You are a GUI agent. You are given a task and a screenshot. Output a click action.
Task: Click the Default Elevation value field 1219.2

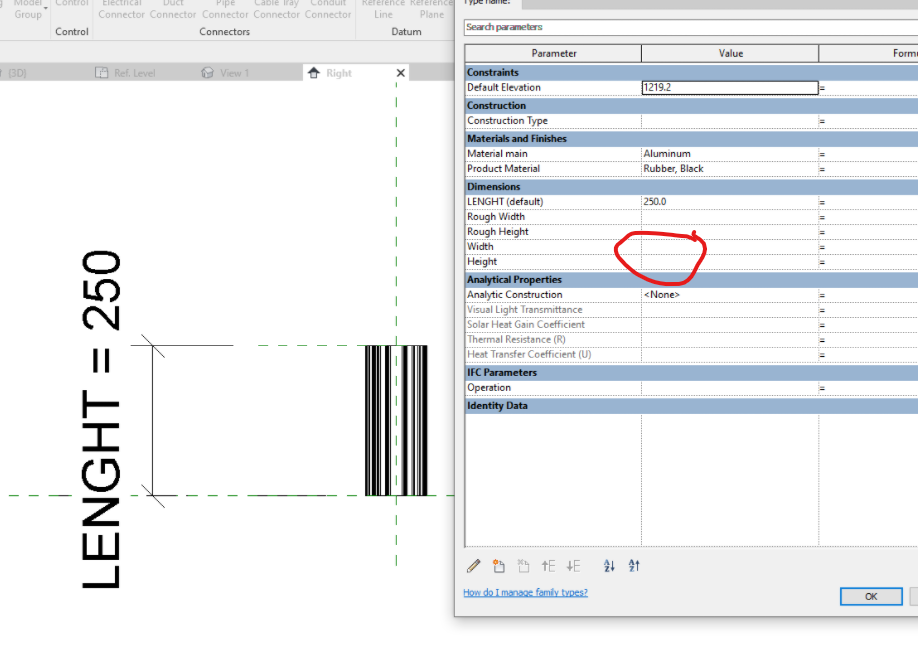(x=729, y=87)
